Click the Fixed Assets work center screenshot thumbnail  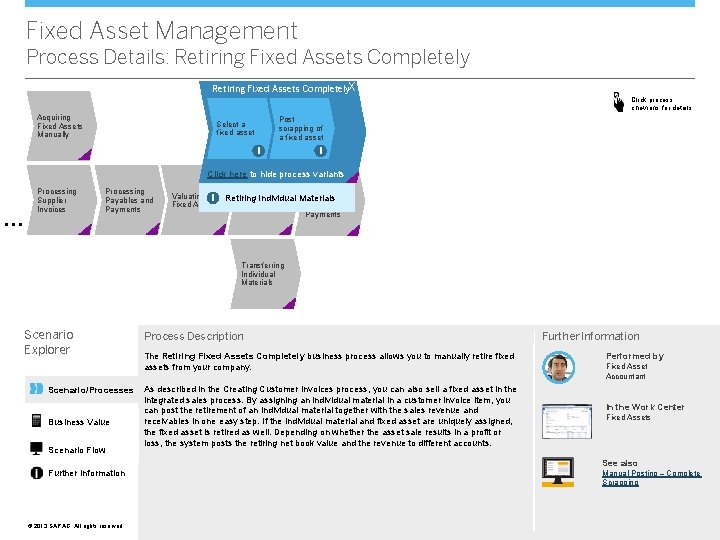point(567,421)
